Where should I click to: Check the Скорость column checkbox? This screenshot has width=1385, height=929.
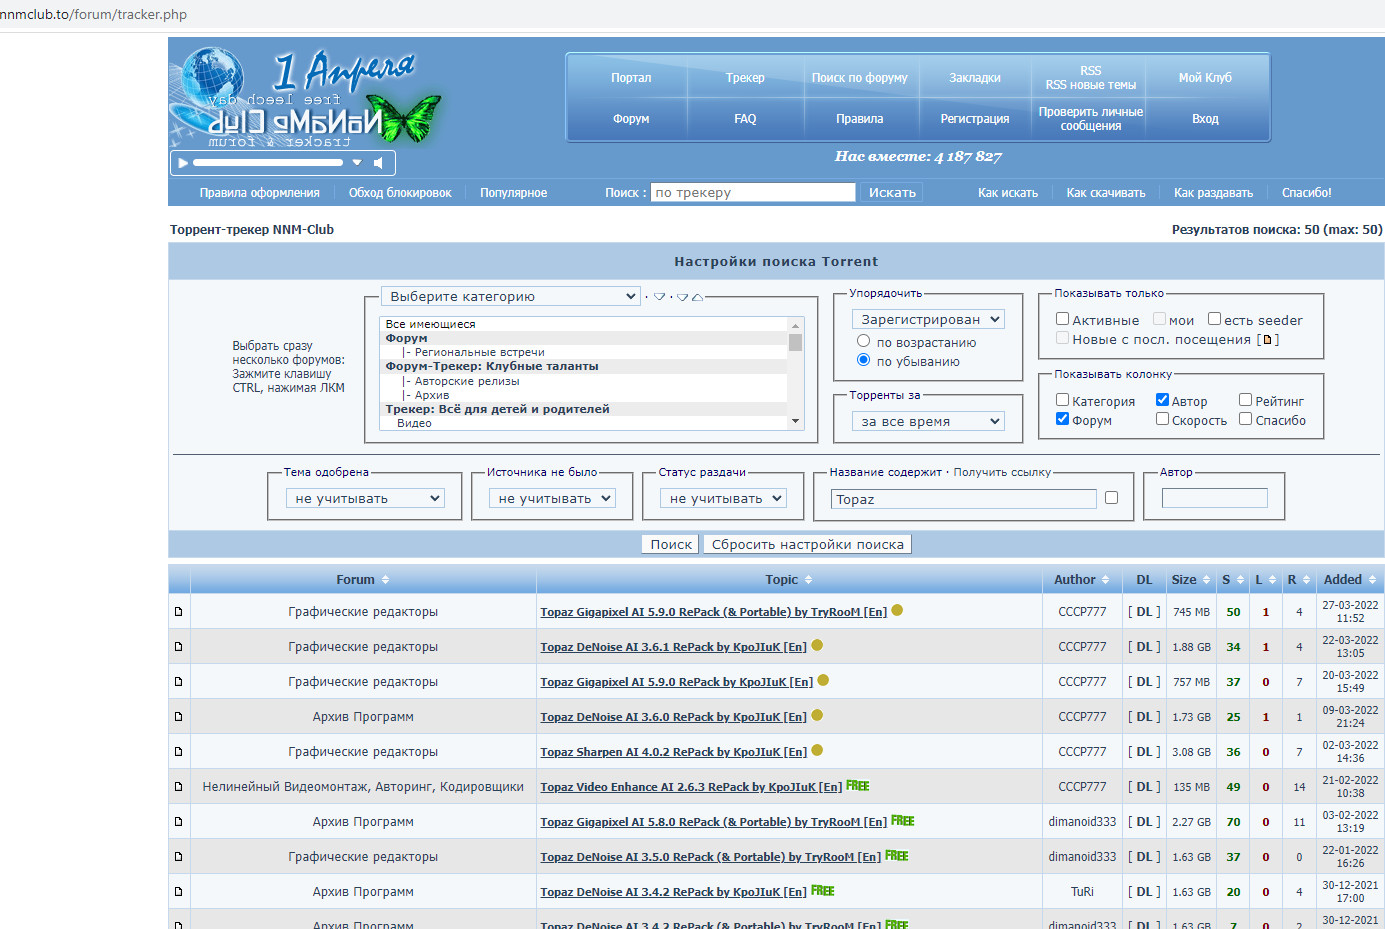click(1162, 419)
